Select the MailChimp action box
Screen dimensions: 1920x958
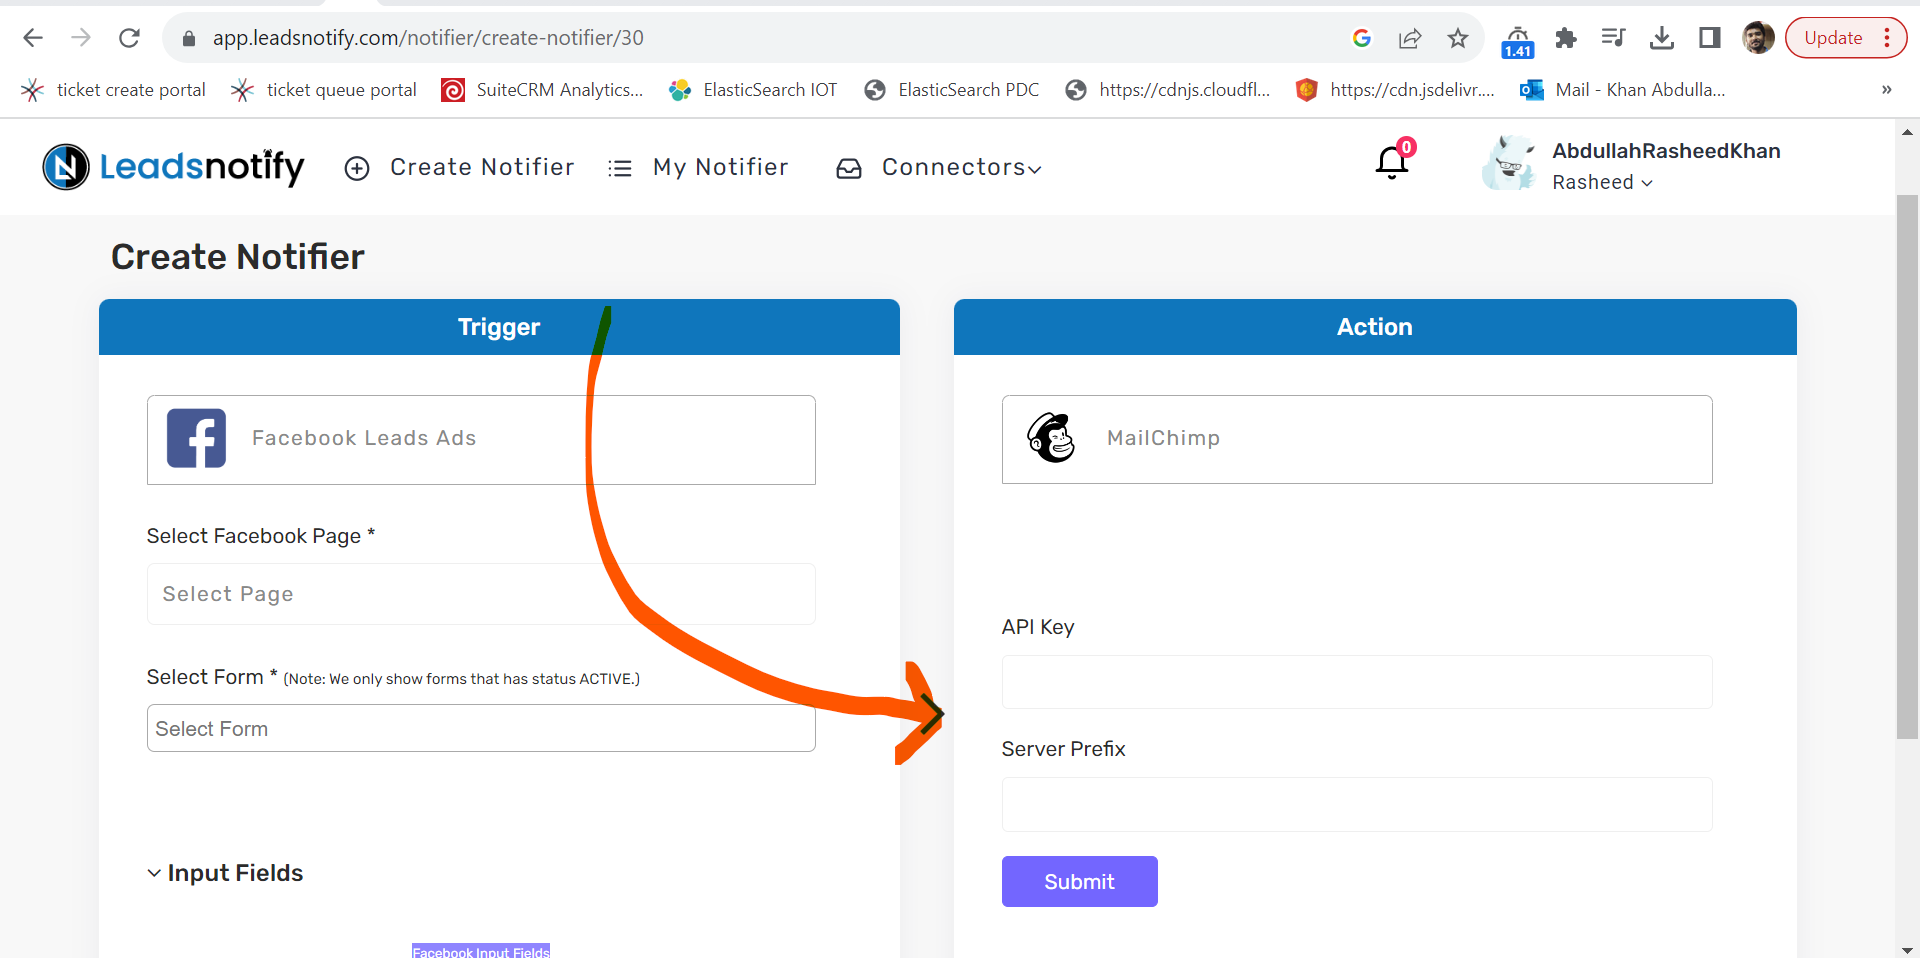click(x=1357, y=439)
